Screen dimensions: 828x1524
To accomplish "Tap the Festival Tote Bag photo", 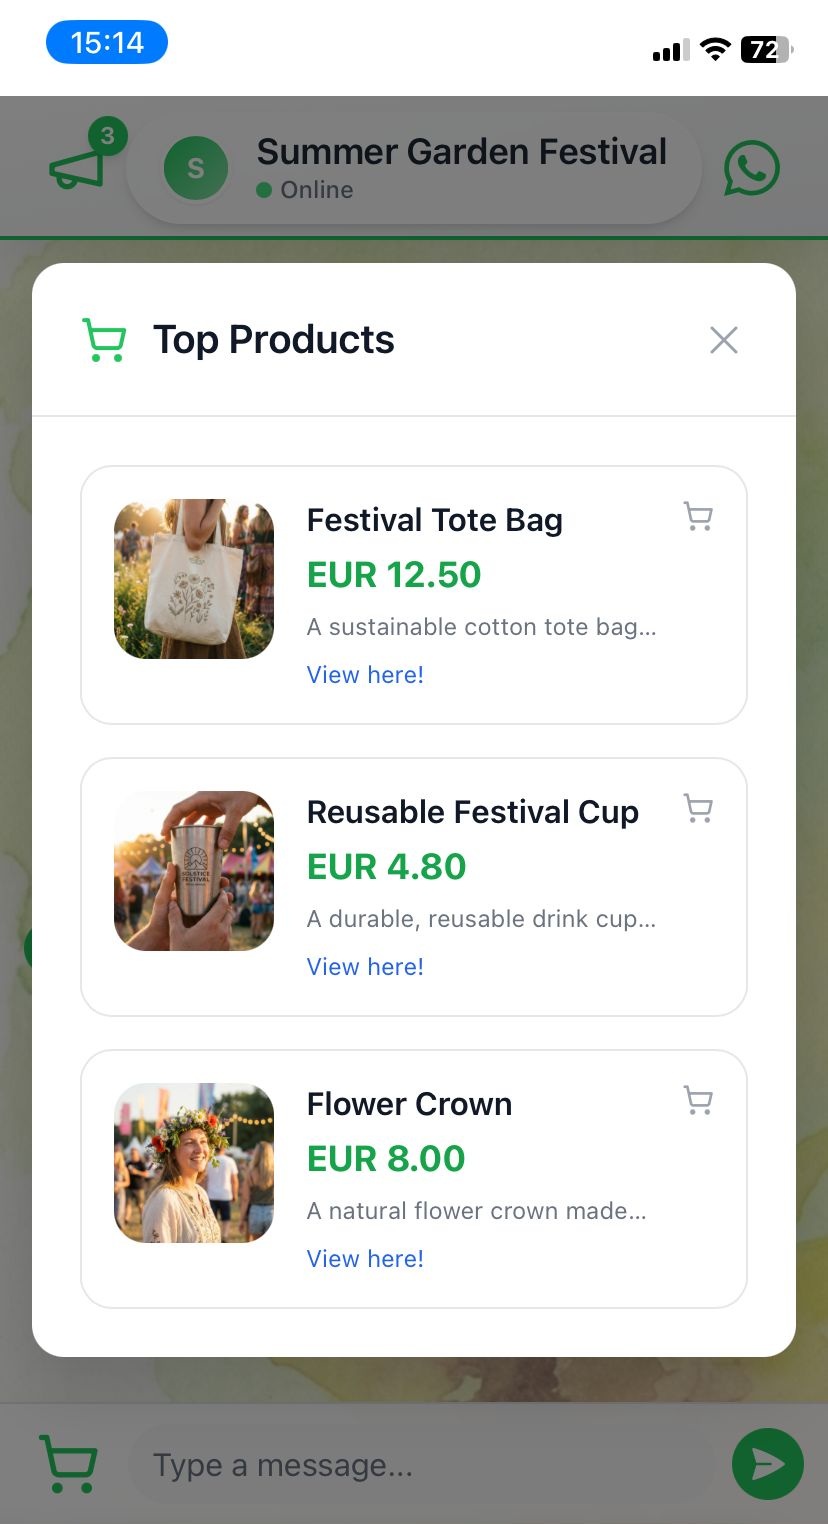I will pos(194,579).
